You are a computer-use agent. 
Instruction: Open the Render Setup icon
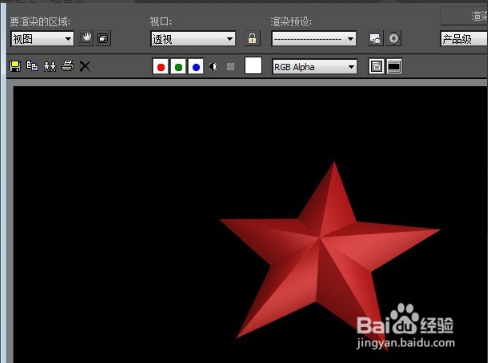pyautogui.click(x=376, y=38)
